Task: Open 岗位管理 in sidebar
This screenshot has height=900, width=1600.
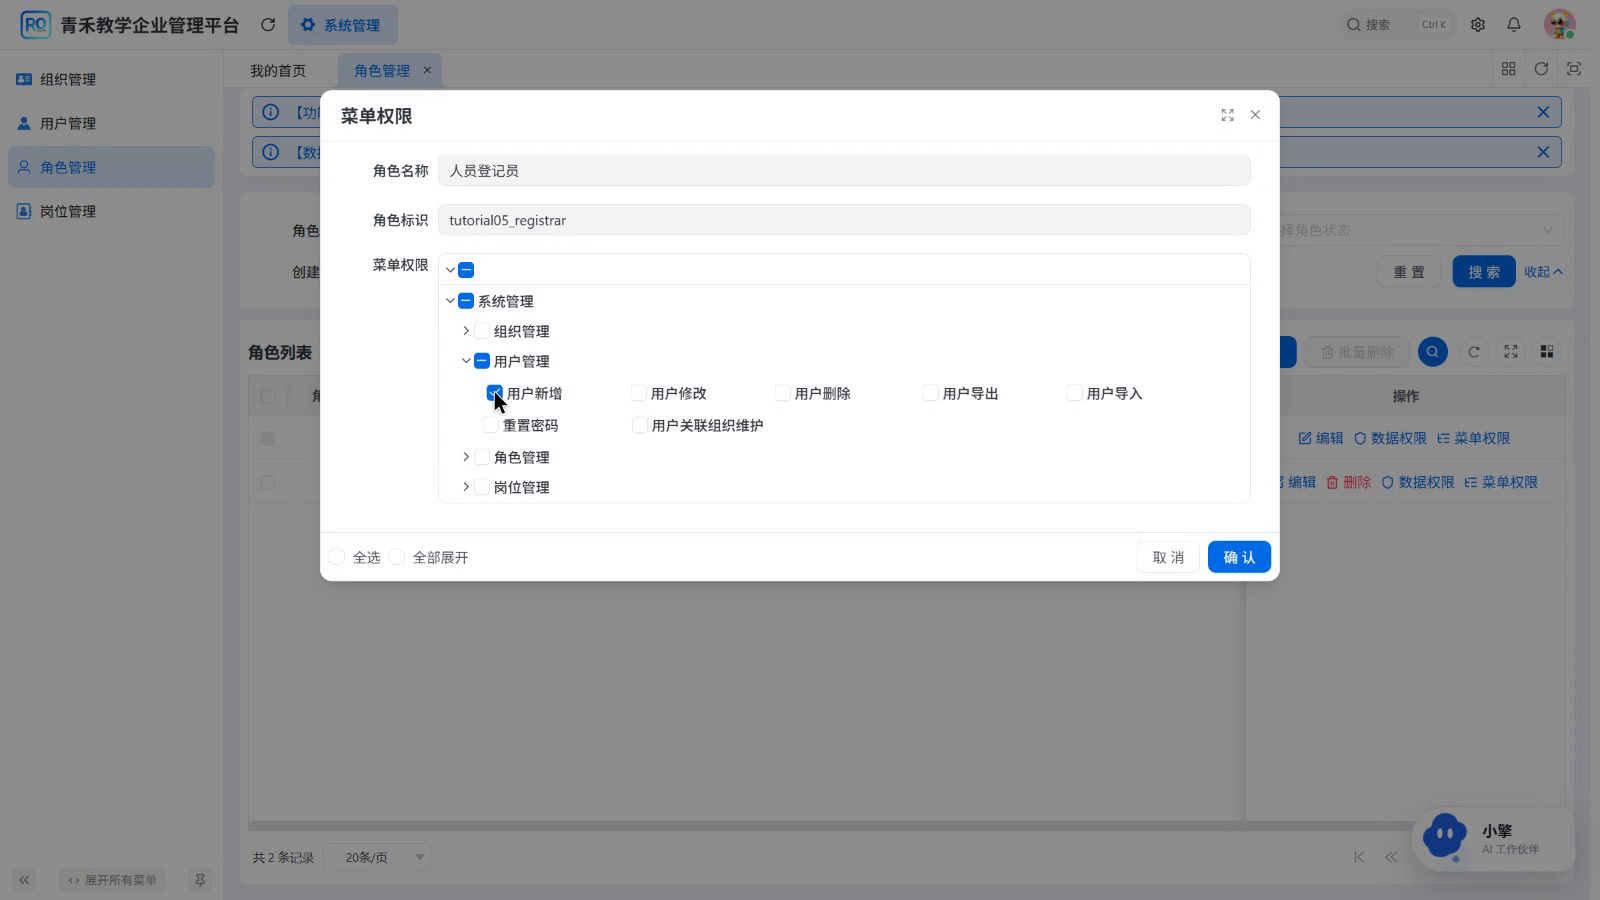Action: 112,211
